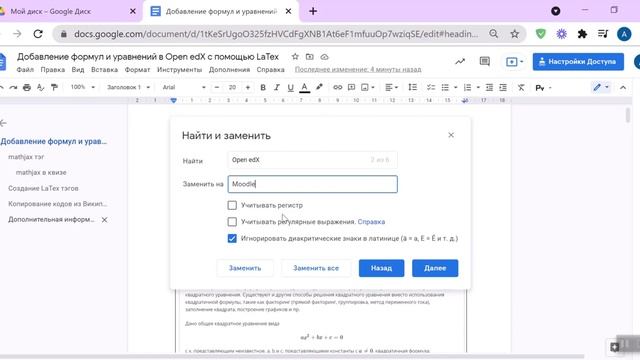The height and width of the screenshot is (360, 640).
Task: Click the clear formatting icon
Action: tap(521, 87)
